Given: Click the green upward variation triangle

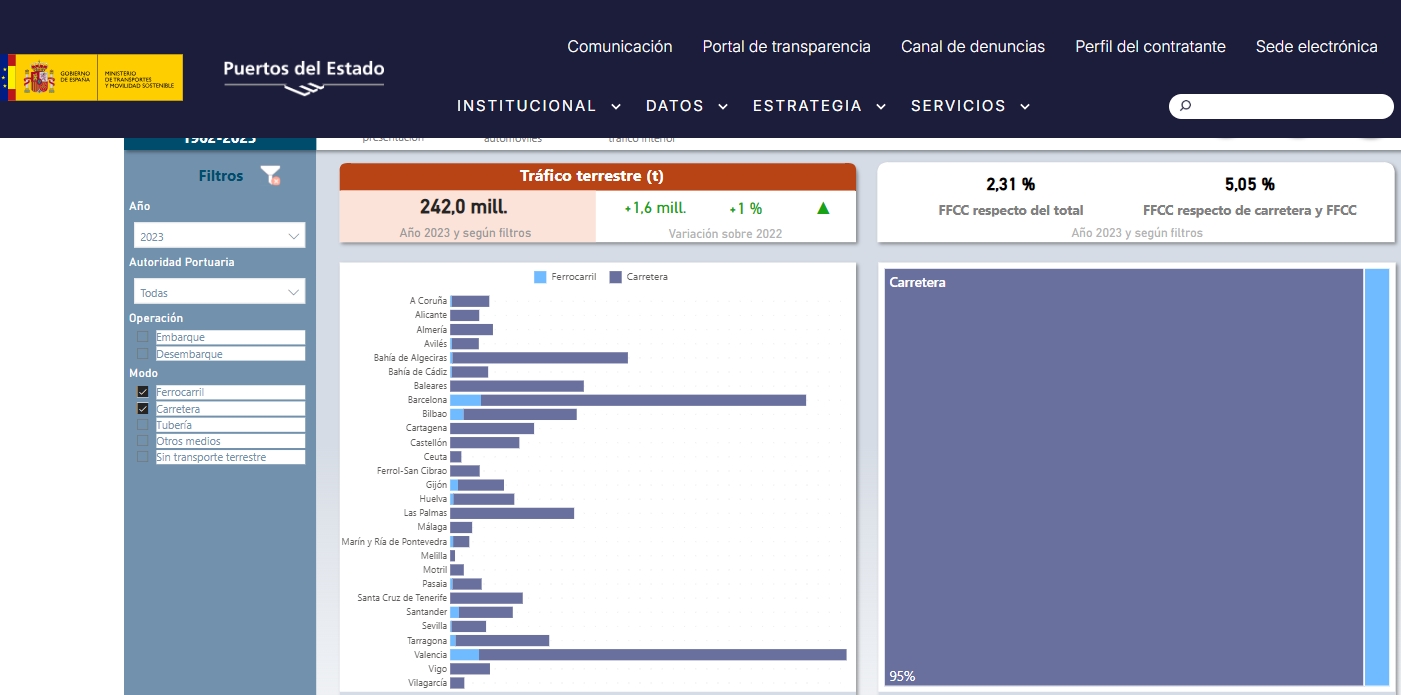Looking at the screenshot, I should [x=823, y=208].
